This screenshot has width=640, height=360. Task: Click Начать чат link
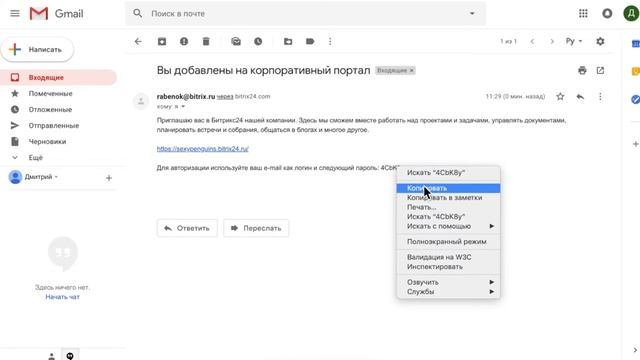(x=62, y=297)
